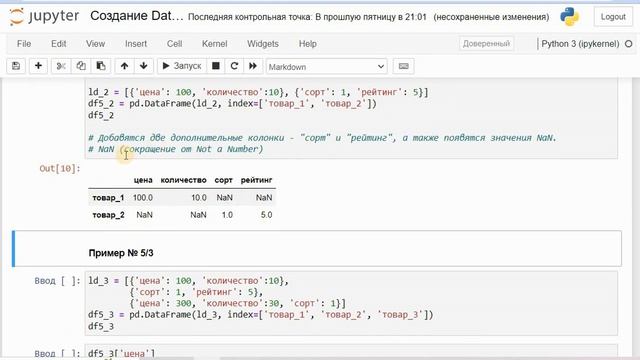
Task: Click code line df5_2 = pd.DataFrame
Action: [232, 104]
